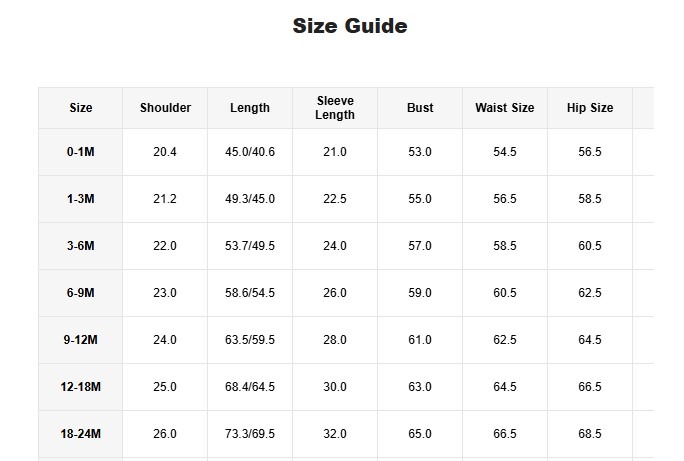Click the 1-3M size row label
The image size is (684, 461).
81,199
